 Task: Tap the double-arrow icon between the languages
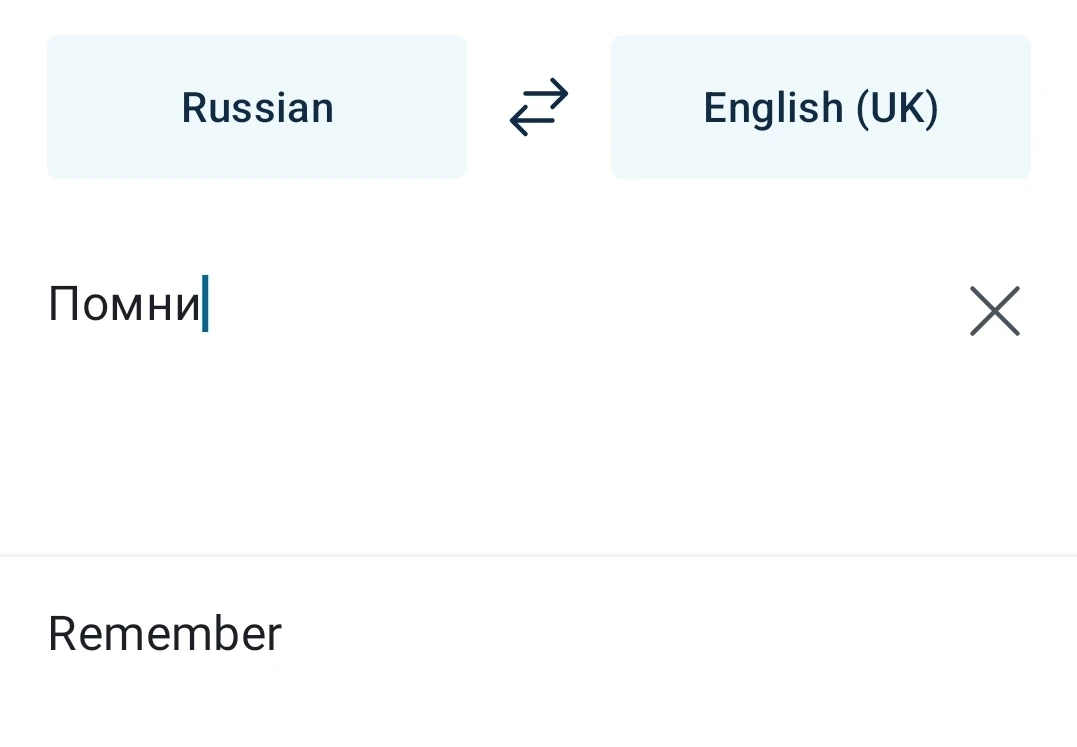point(539,107)
